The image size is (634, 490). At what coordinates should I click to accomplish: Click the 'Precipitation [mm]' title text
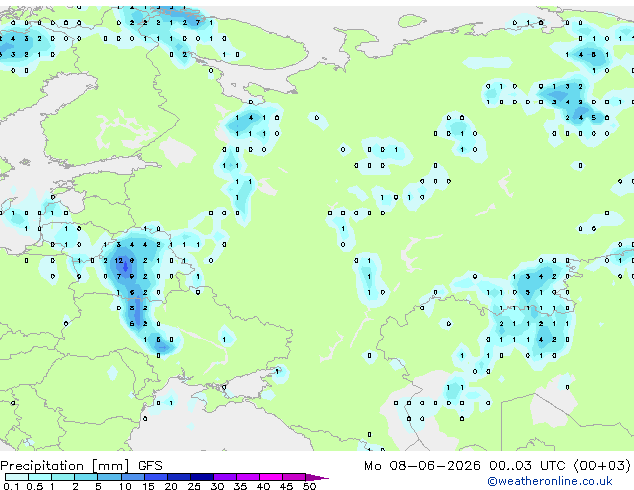click(x=65, y=466)
